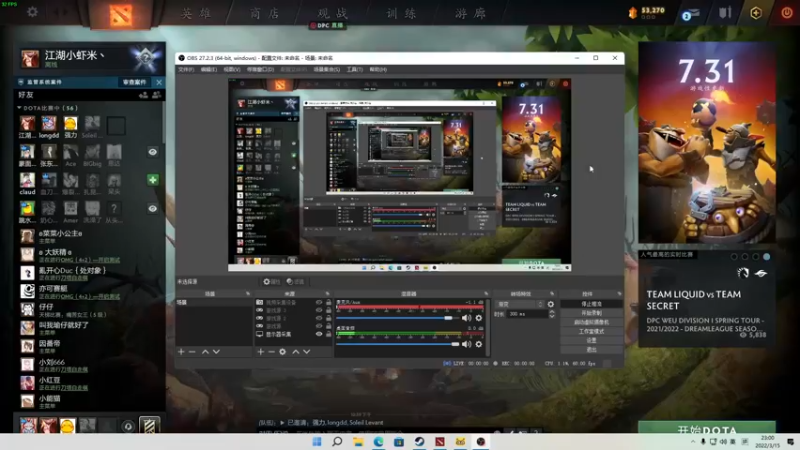Click the gold Dota Plus hexagon icon
This screenshot has width=800, height=450.
[x=756, y=13]
